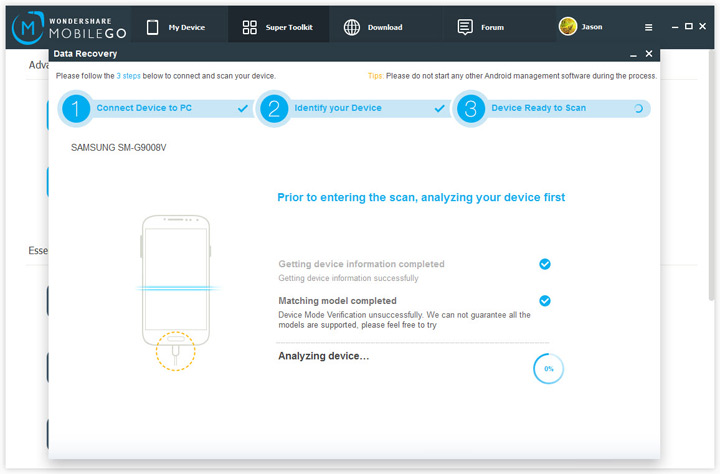Close the Data Recovery dialog

(649, 54)
